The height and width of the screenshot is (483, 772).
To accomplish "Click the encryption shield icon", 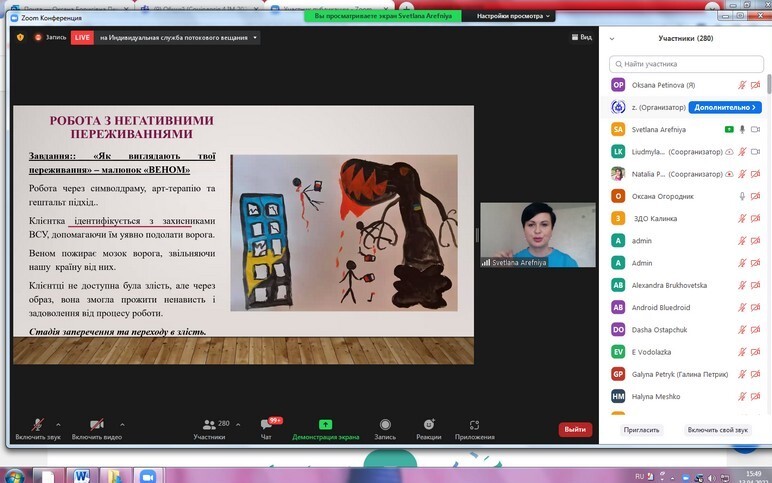I will (20, 37).
